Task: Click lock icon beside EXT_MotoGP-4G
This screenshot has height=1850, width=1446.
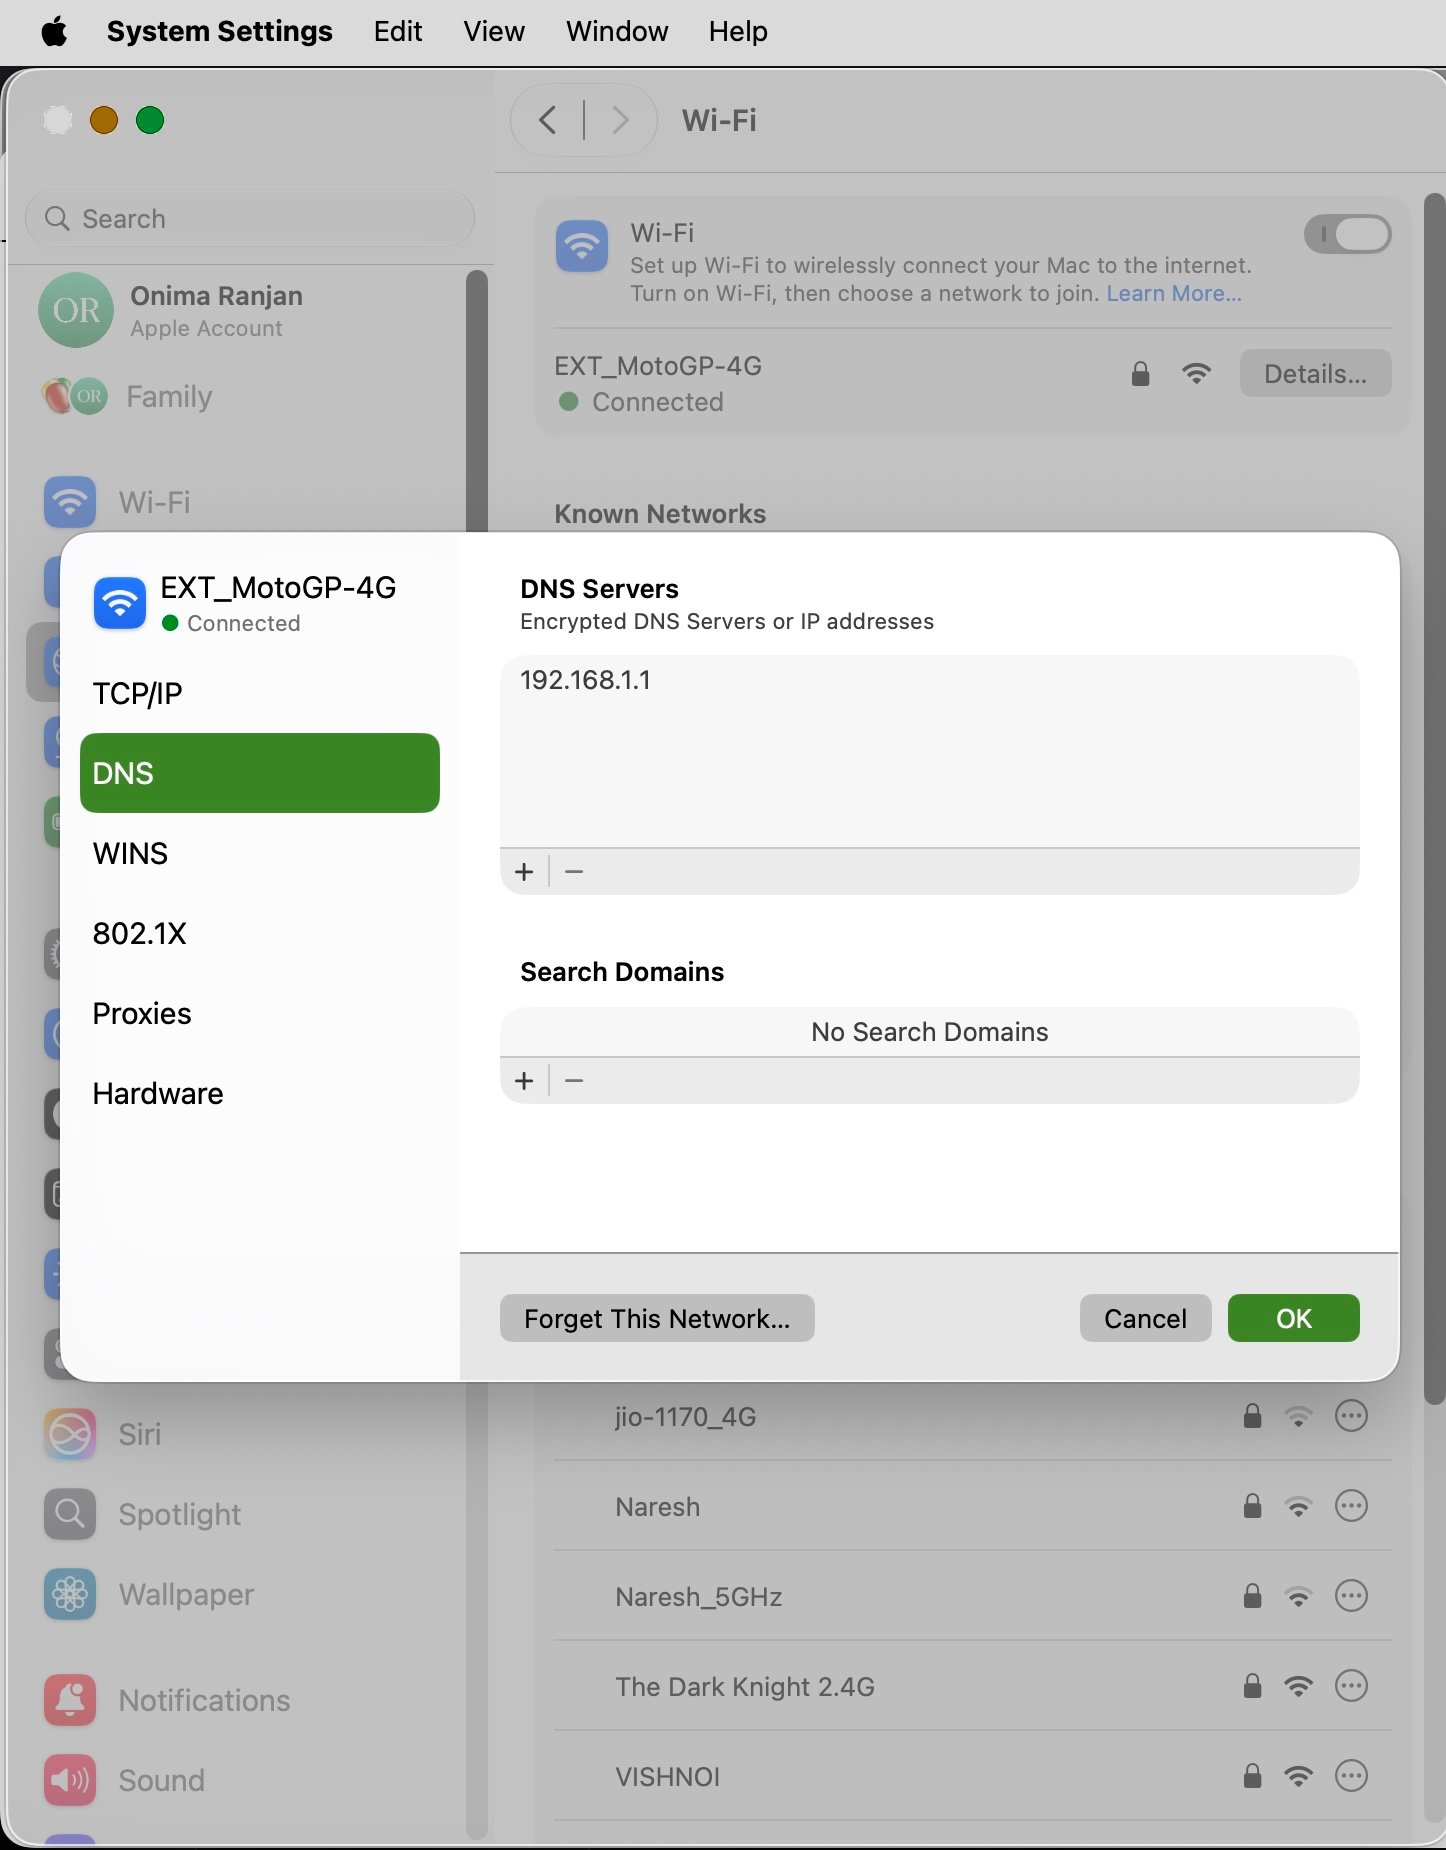Action: click(x=1140, y=374)
